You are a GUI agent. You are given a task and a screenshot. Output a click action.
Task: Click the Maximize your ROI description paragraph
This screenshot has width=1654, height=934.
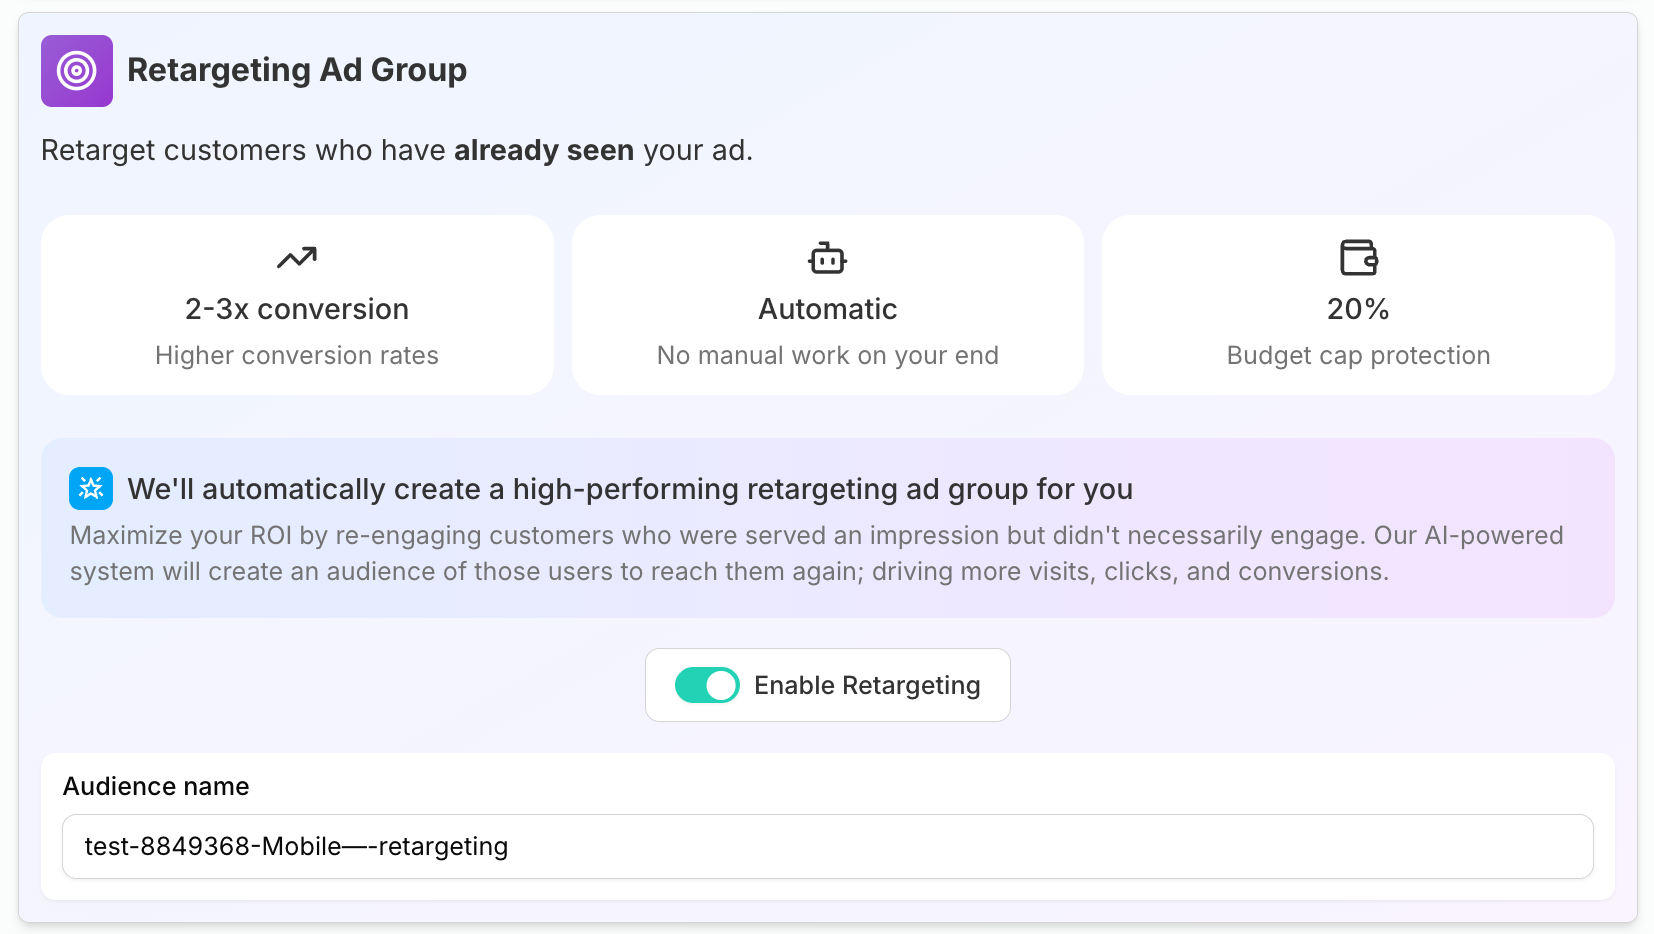tap(816, 553)
